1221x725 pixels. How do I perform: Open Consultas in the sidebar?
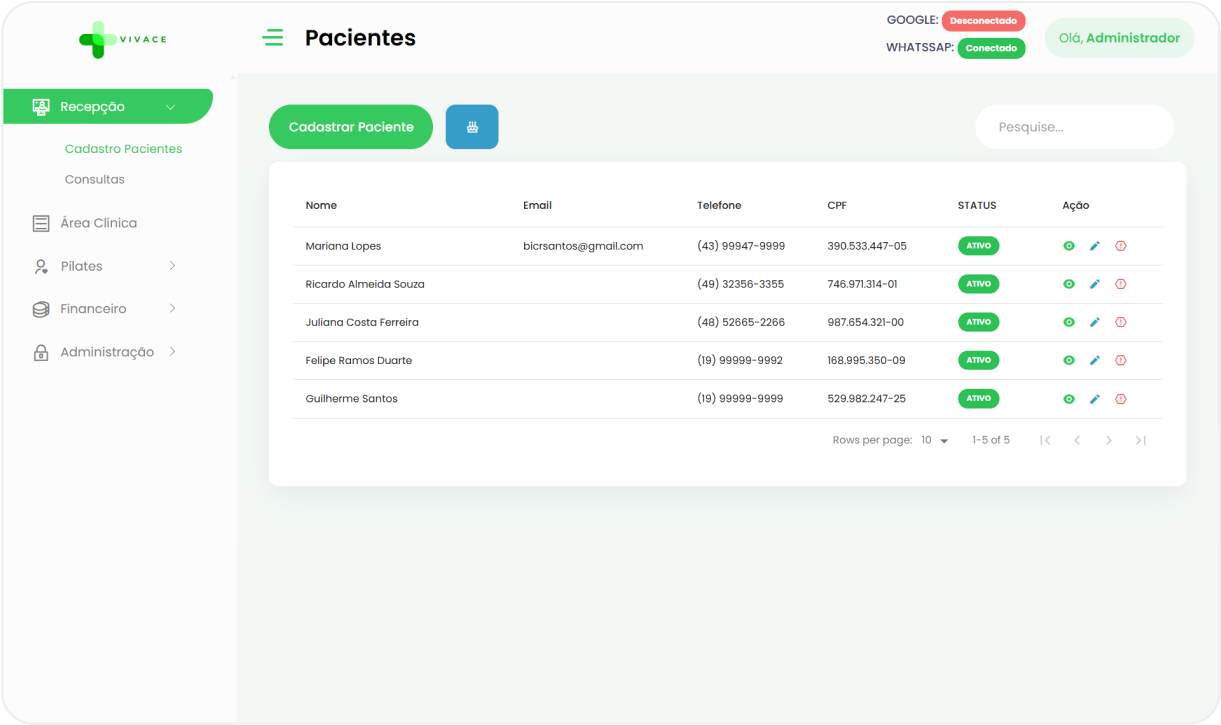(x=94, y=180)
